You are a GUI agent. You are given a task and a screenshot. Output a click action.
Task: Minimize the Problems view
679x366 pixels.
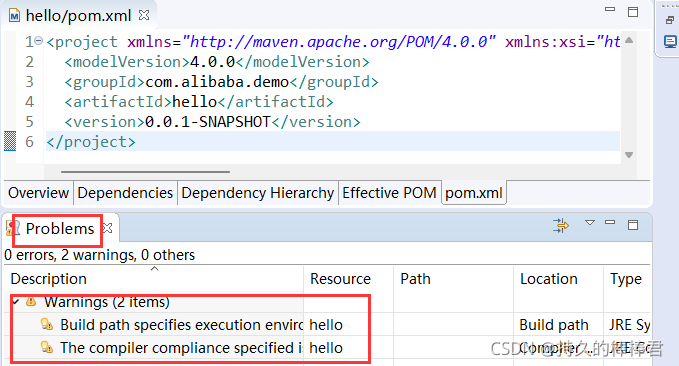pos(610,223)
